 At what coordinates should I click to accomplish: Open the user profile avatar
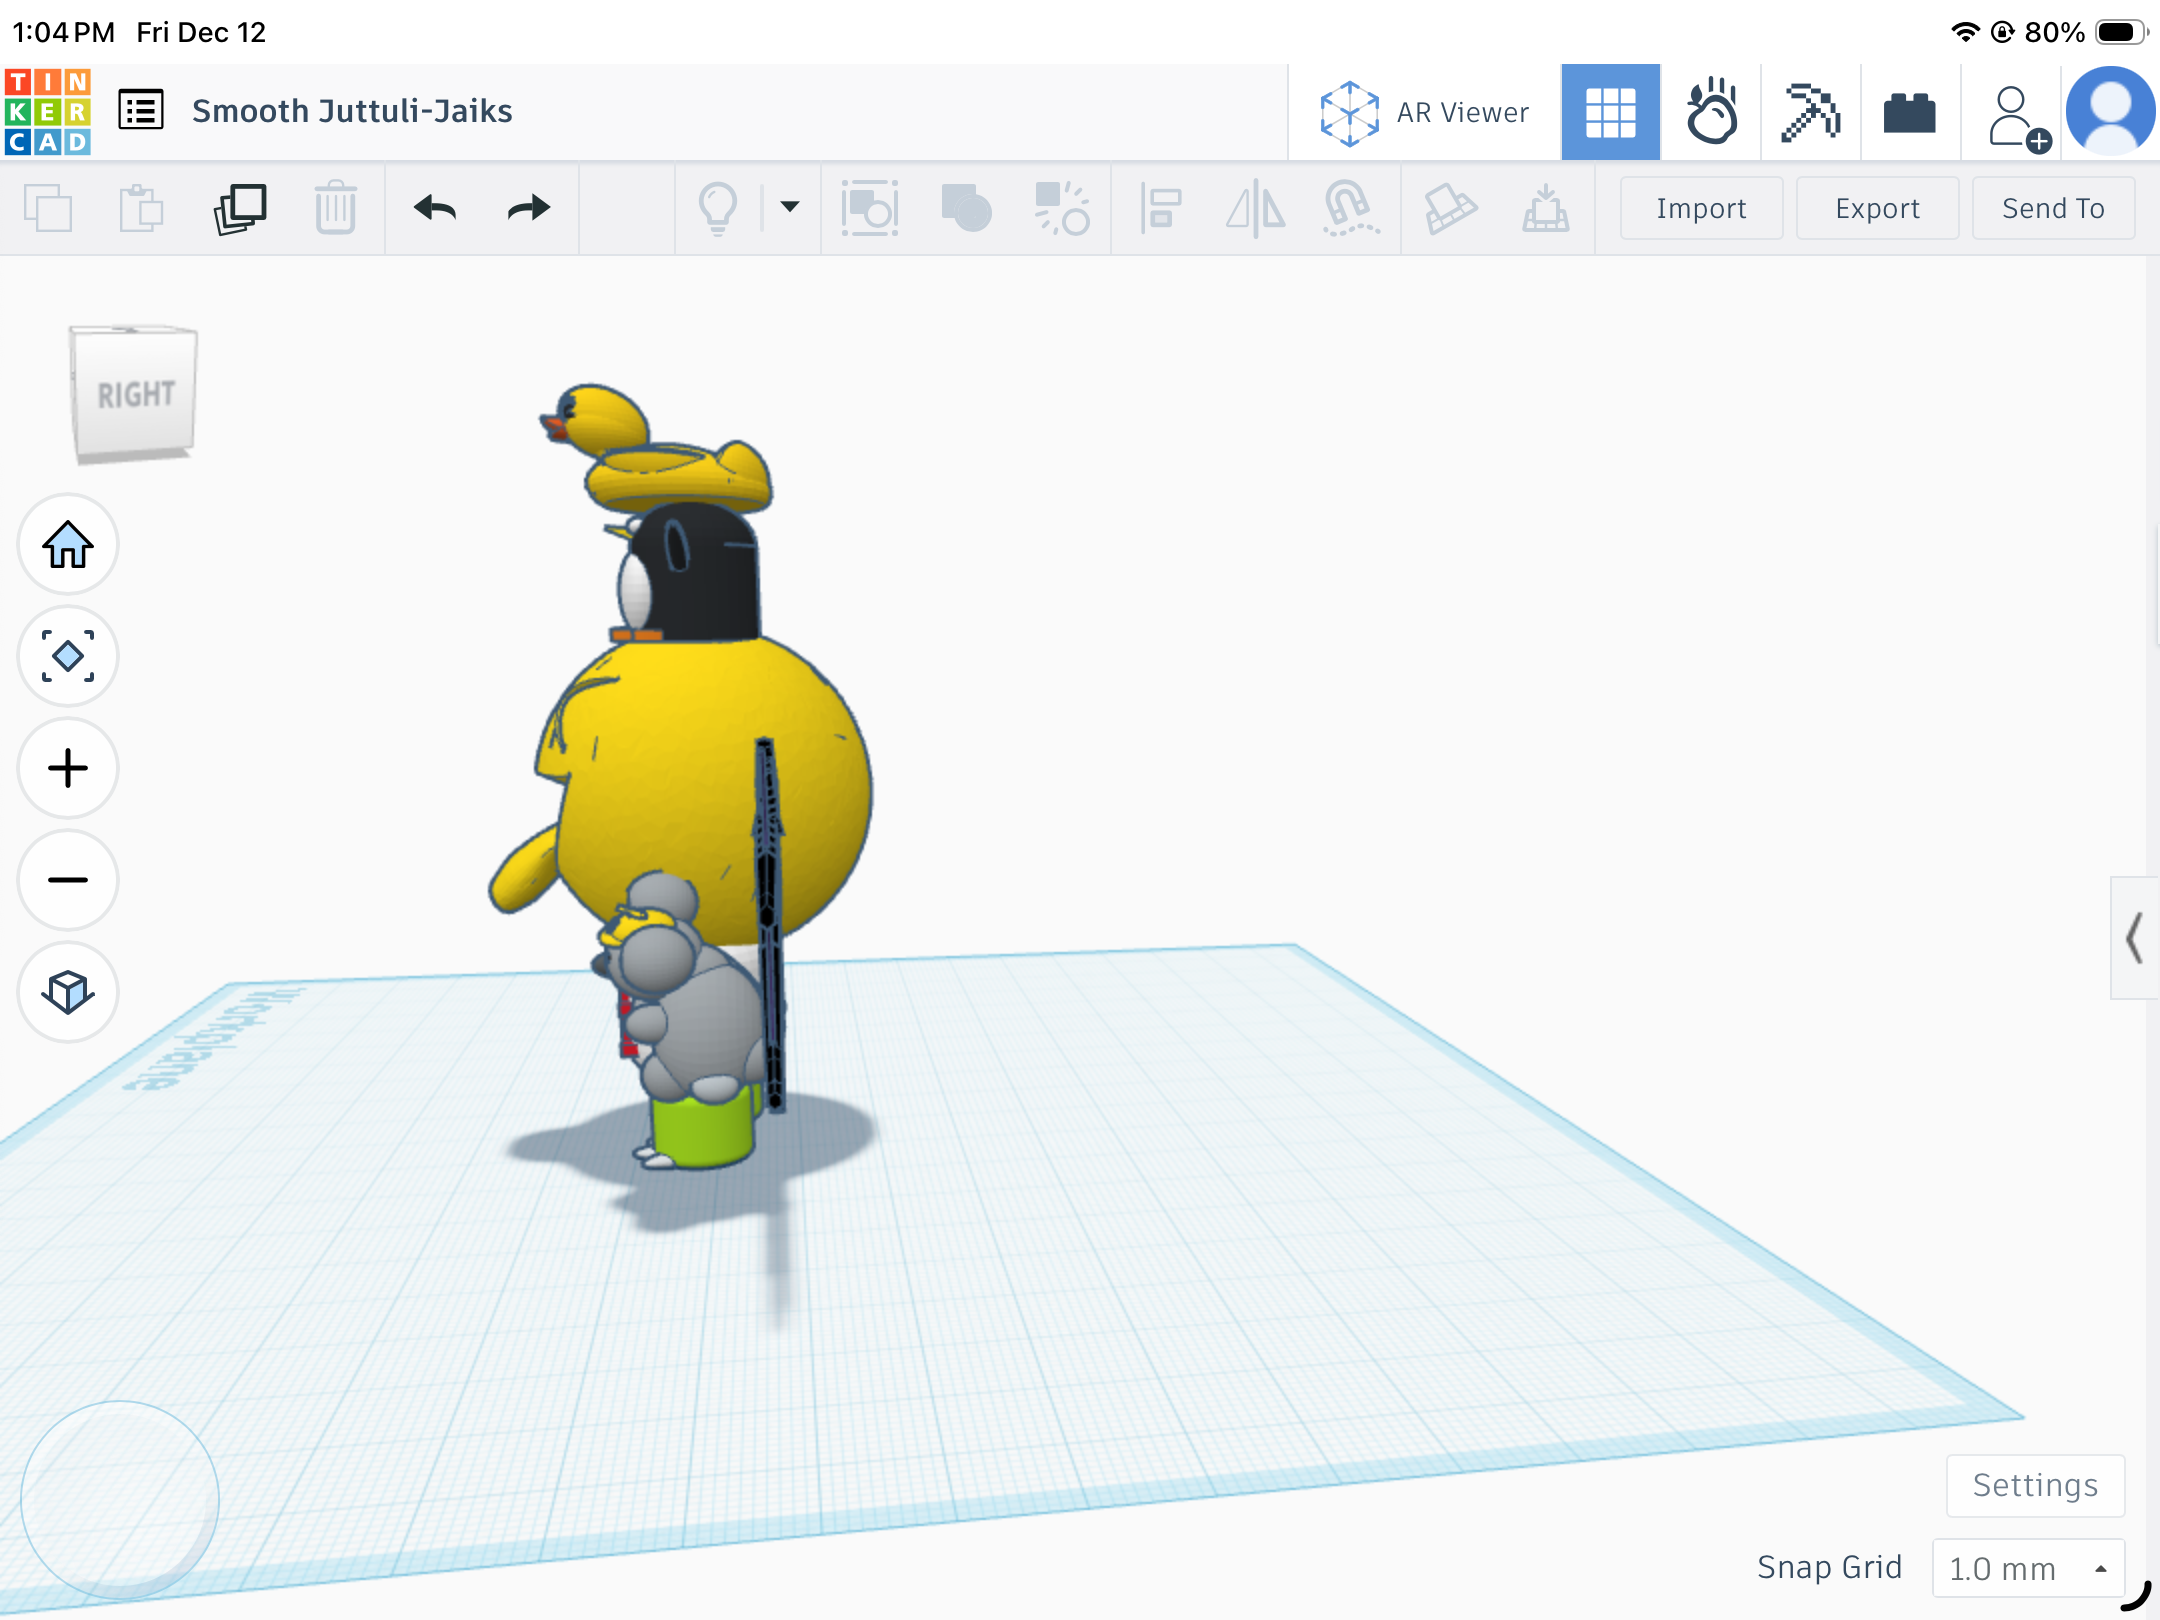[x=2111, y=111]
